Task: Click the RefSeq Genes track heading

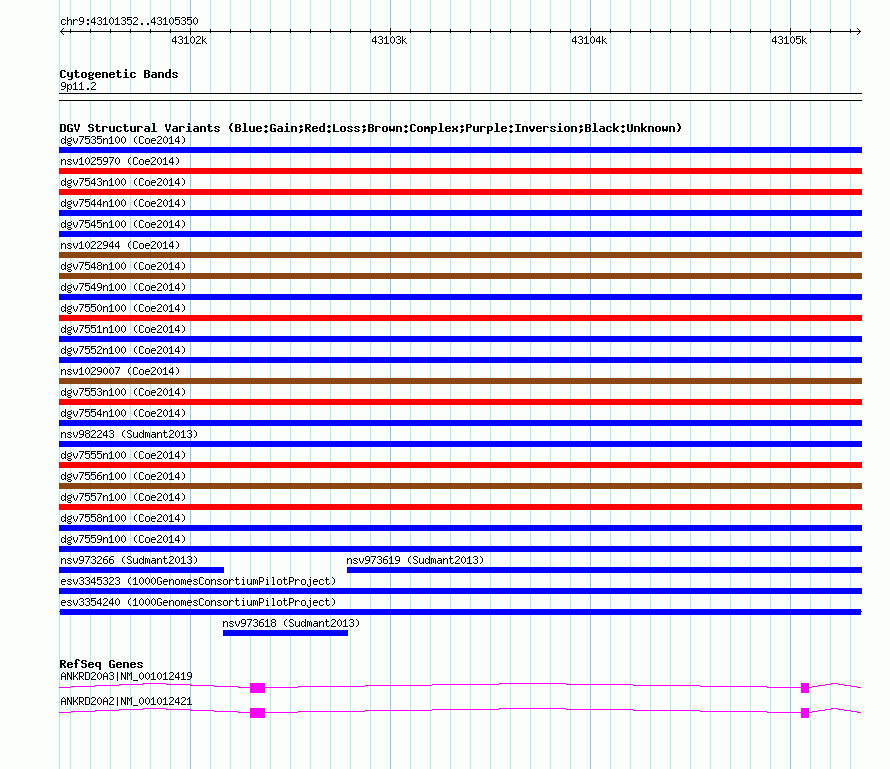Action: point(101,664)
